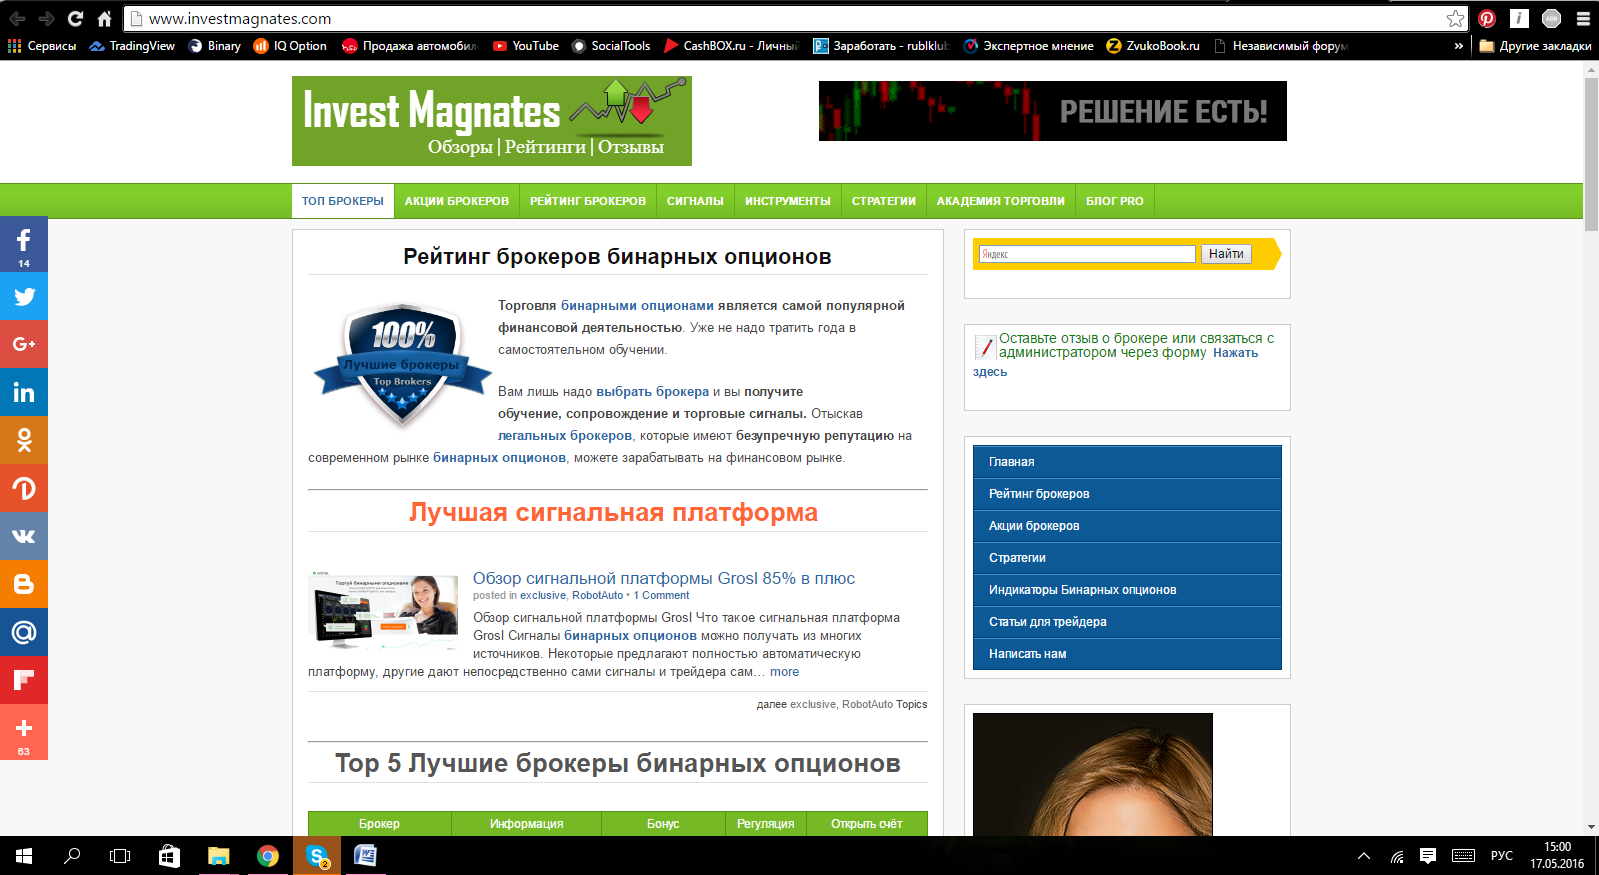1599x875 pixels.
Task: Open the YouTube bookmark
Action: tap(526, 46)
